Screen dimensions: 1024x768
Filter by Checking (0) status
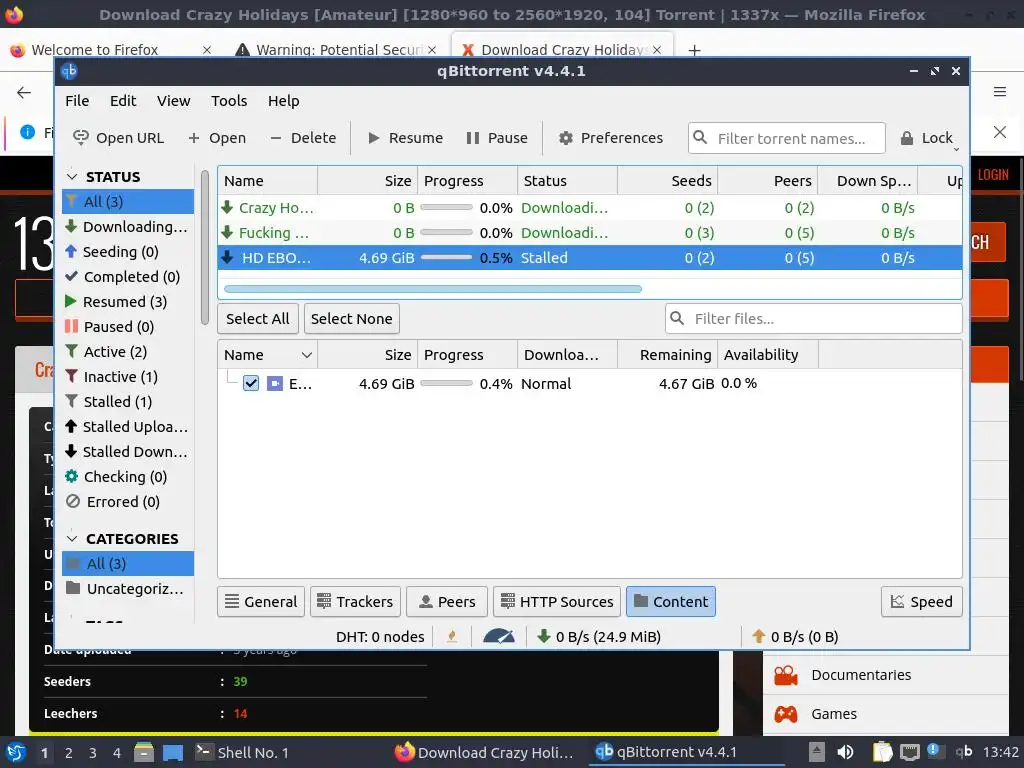pyautogui.click(x=128, y=477)
